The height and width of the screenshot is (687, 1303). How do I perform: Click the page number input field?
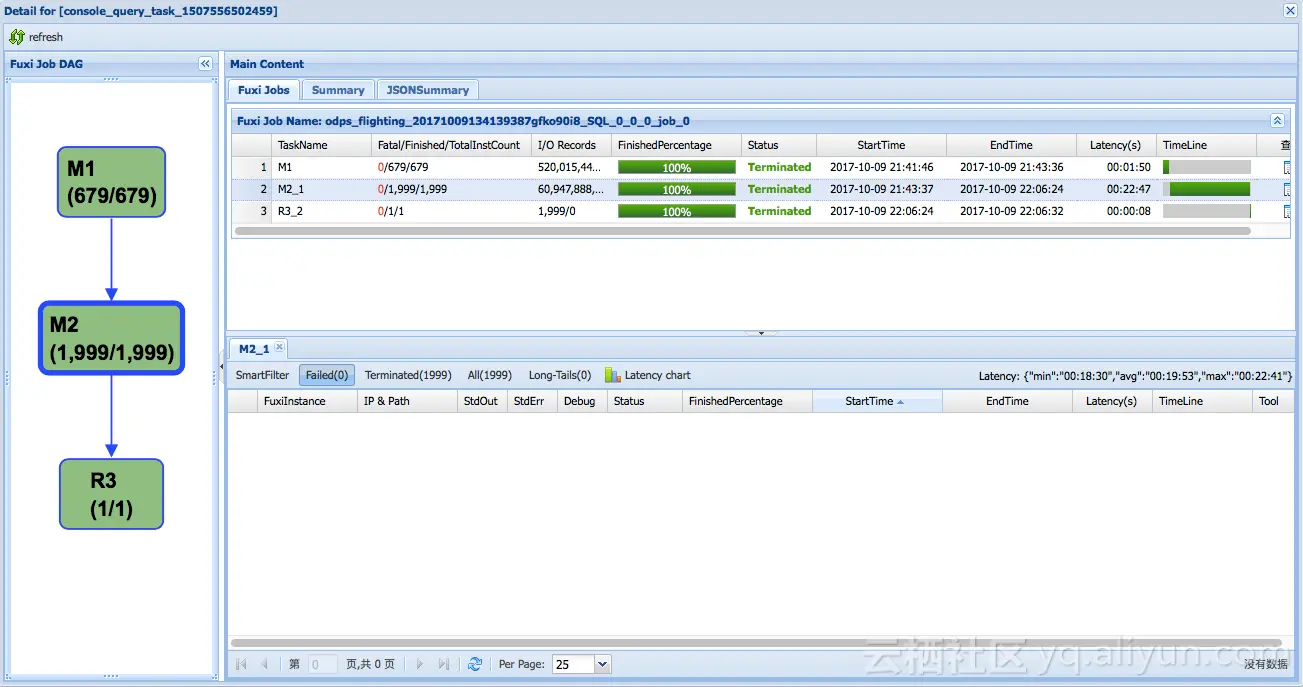(x=323, y=664)
